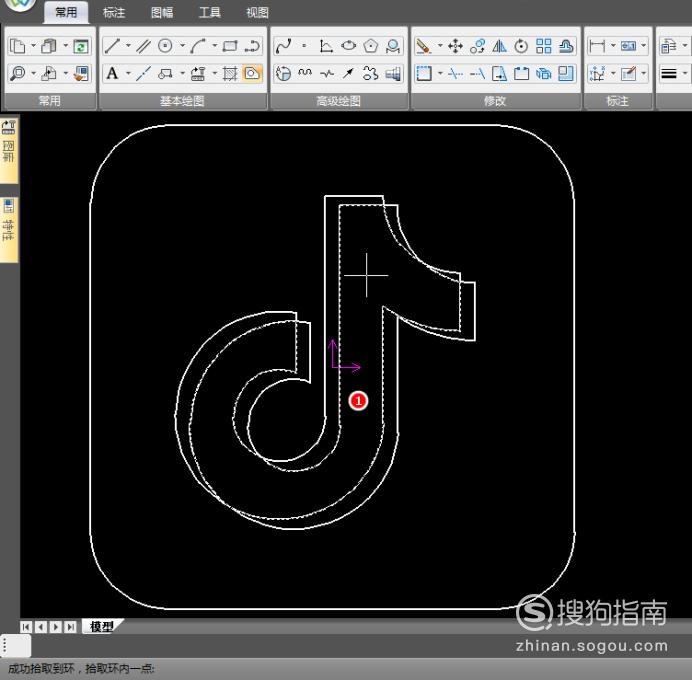The width and height of the screenshot is (692, 680).
Task: Select the double break line tool
Action: click(x=327, y=73)
